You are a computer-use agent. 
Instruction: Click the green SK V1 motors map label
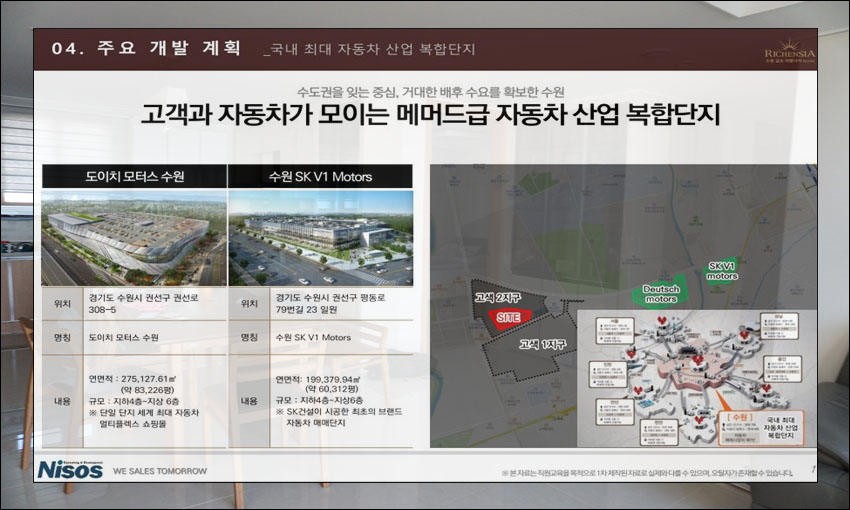coord(722,271)
